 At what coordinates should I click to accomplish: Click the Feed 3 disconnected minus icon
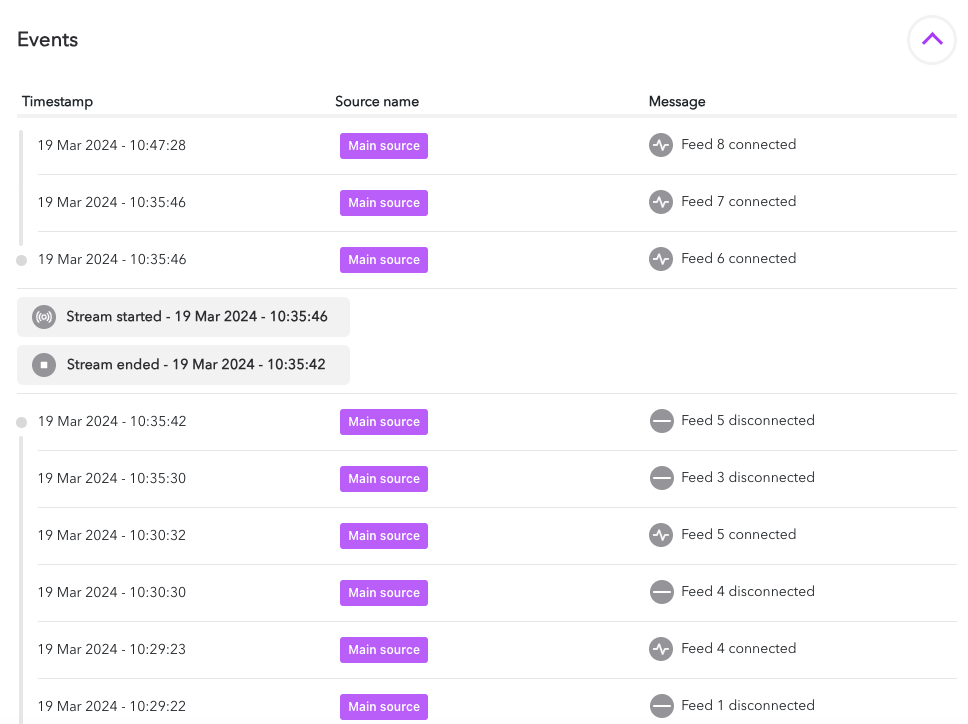661,478
